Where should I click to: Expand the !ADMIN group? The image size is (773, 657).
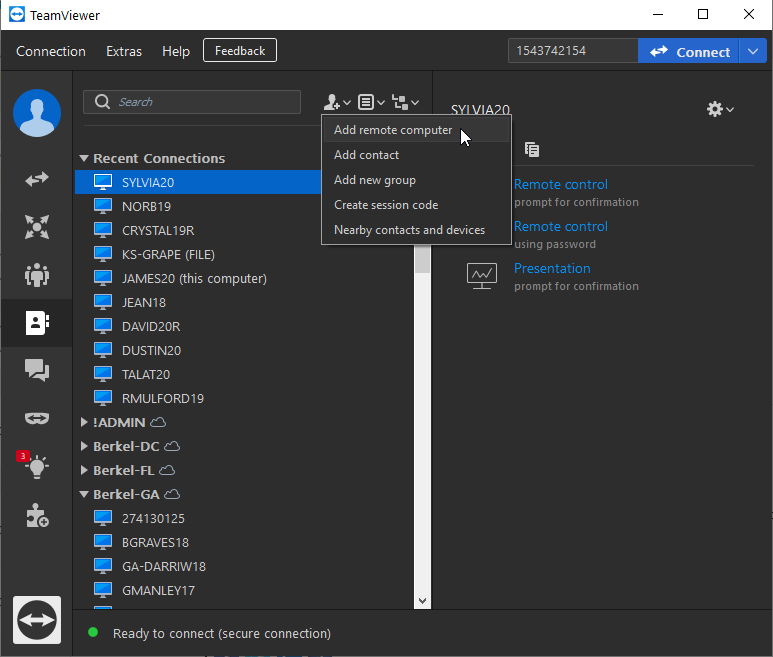84,422
